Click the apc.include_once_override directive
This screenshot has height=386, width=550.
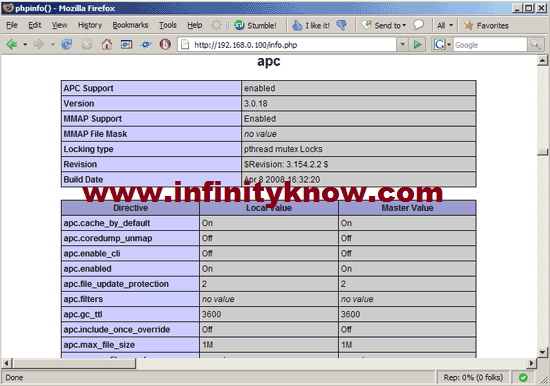(116, 330)
